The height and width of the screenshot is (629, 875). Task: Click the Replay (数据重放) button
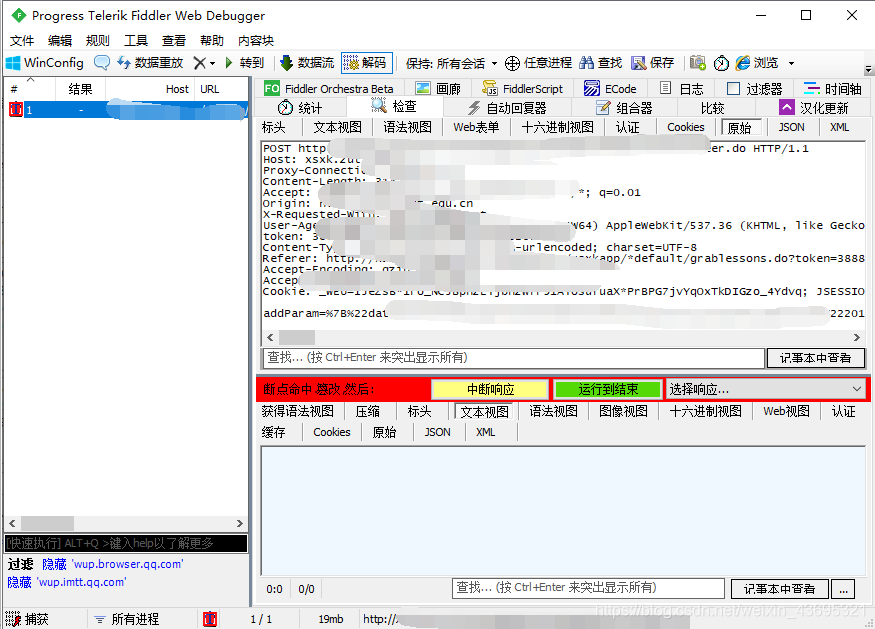[x=150, y=63]
